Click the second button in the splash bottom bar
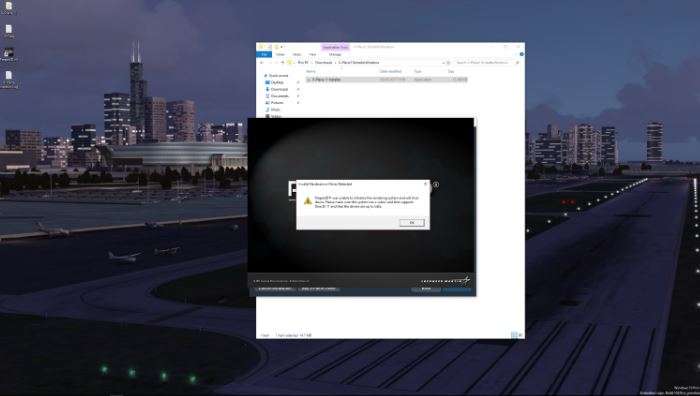 click(318, 289)
